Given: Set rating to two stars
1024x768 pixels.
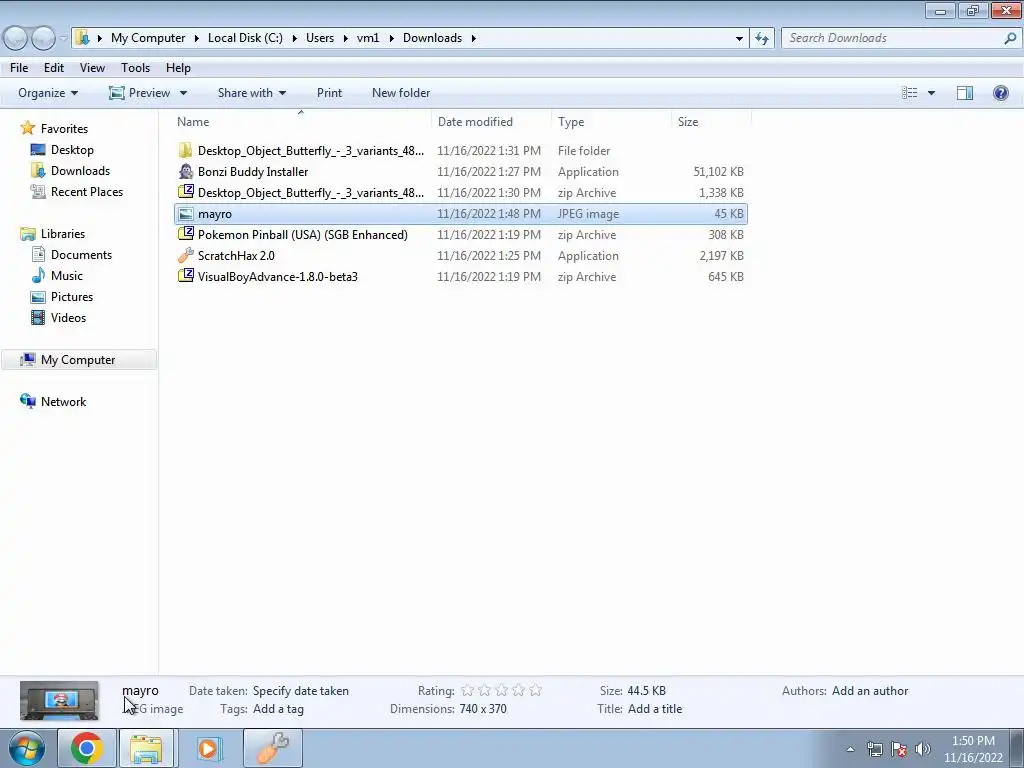Looking at the screenshot, I should click(485, 690).
